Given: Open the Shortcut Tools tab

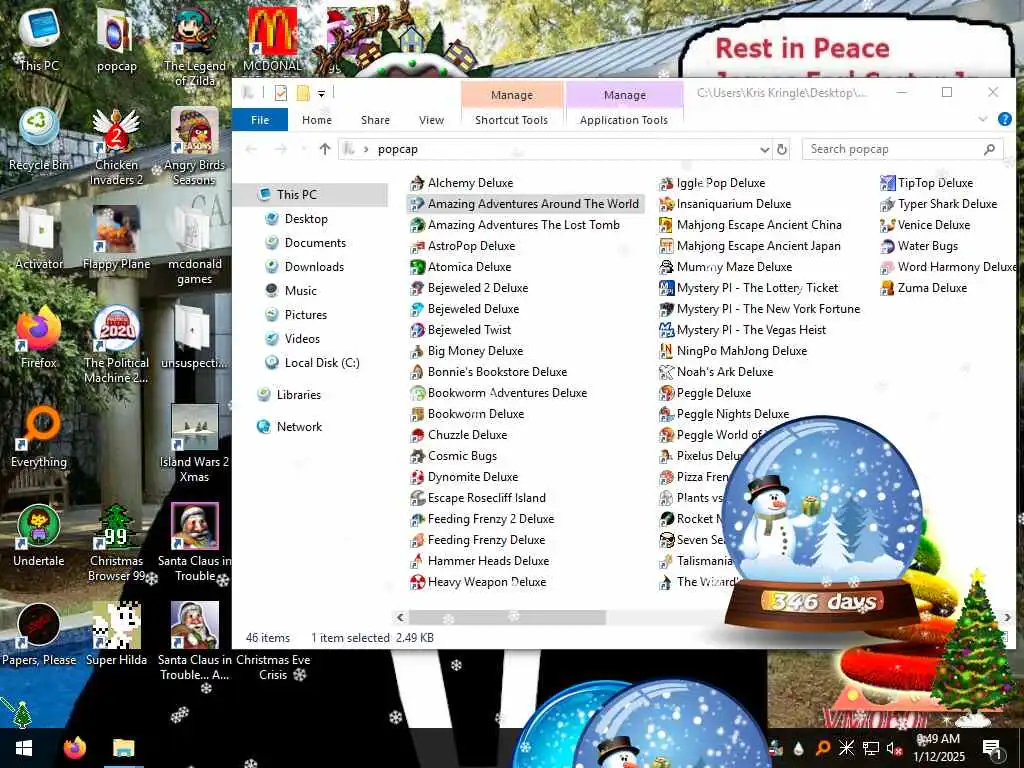Looking at the screenshot, I should [511, 120].
